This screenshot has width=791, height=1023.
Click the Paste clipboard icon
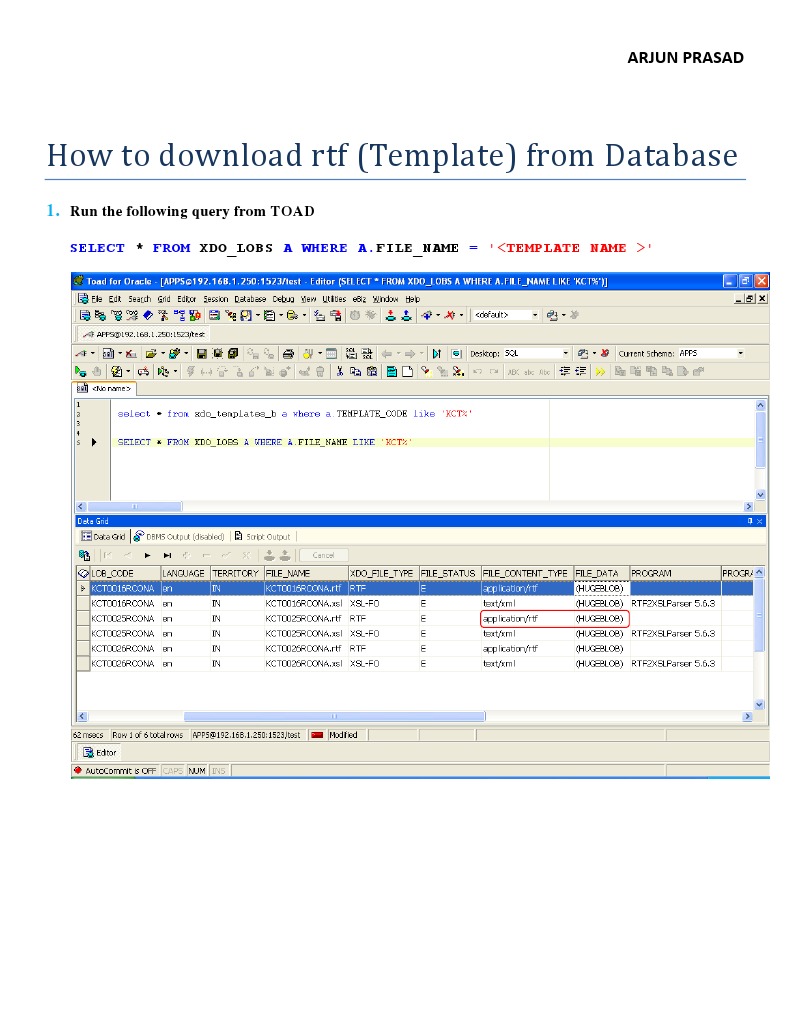pyautogui.click(x=372, y=371)
